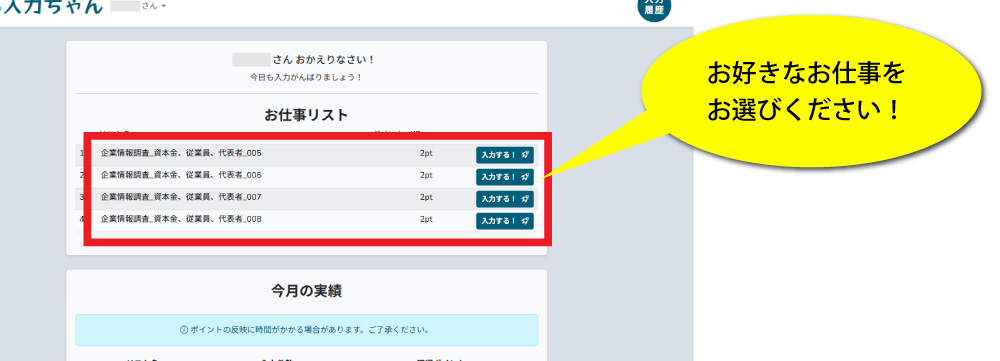Screen dimensions: 1000x361
Task: Click 入力する！ button for 代表者_006 row
Action: pos(504,177)
